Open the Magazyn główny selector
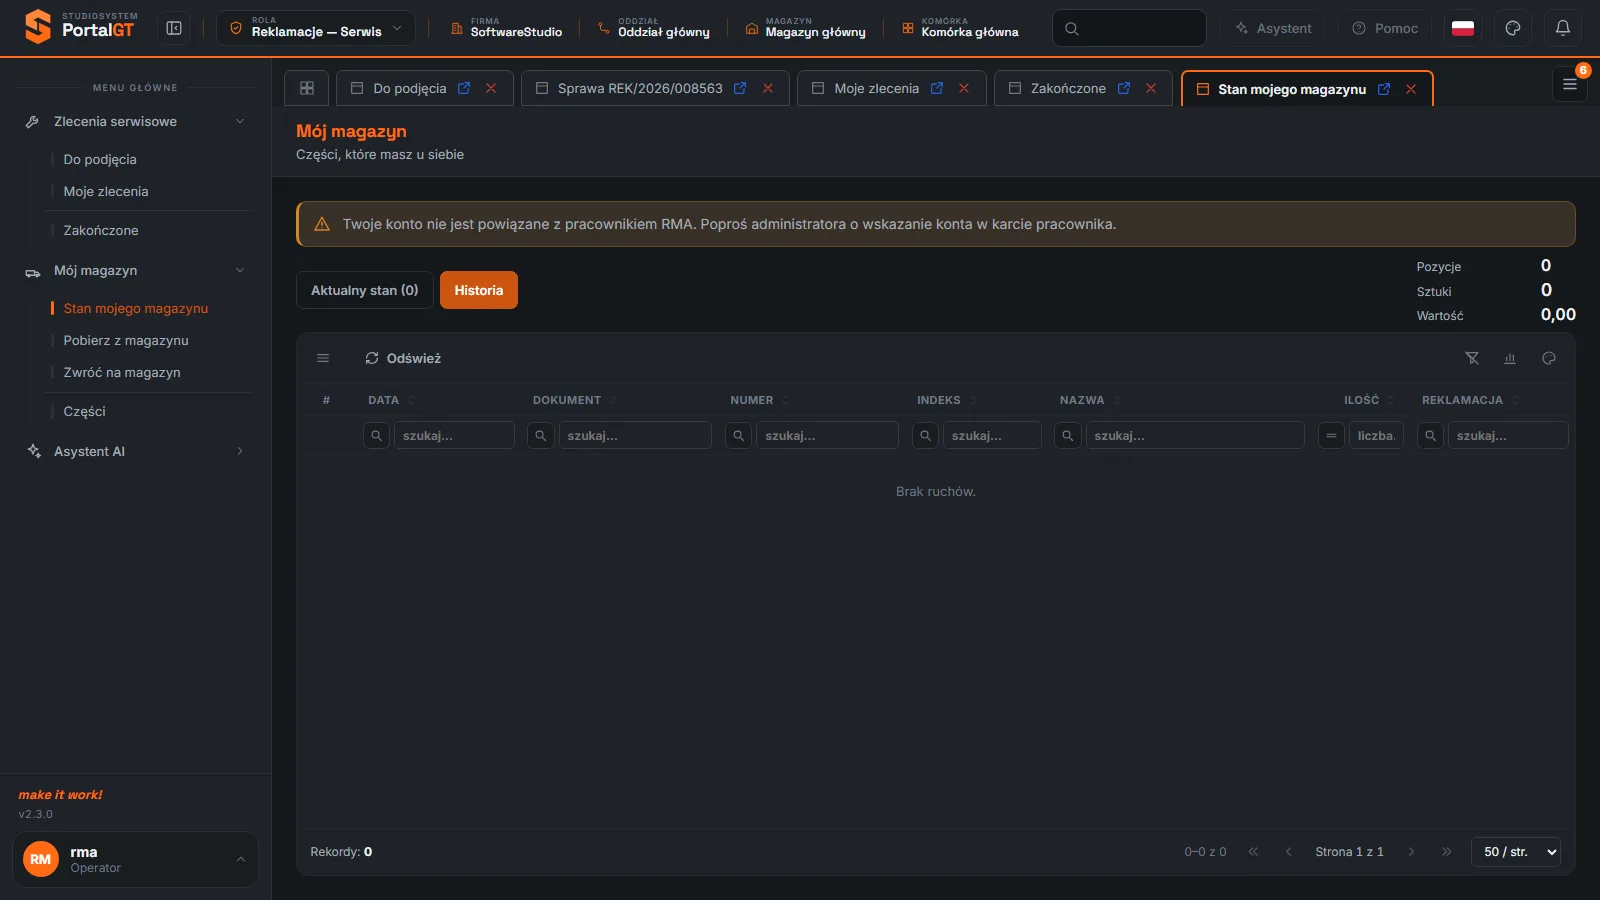Viewport: 1600px width, 900px height. coord(806,28)
